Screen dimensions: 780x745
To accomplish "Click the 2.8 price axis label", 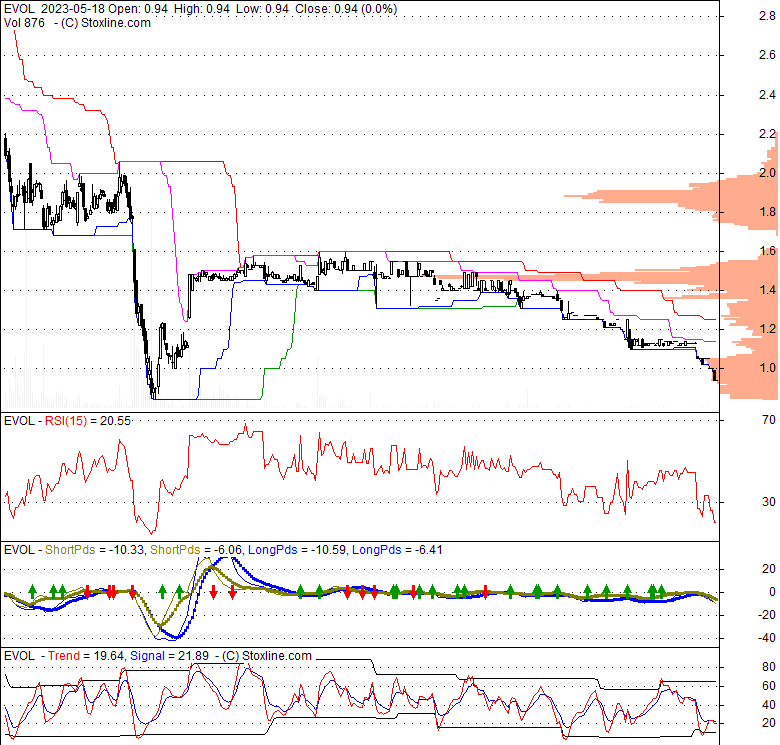I will [x=767, y=16].
